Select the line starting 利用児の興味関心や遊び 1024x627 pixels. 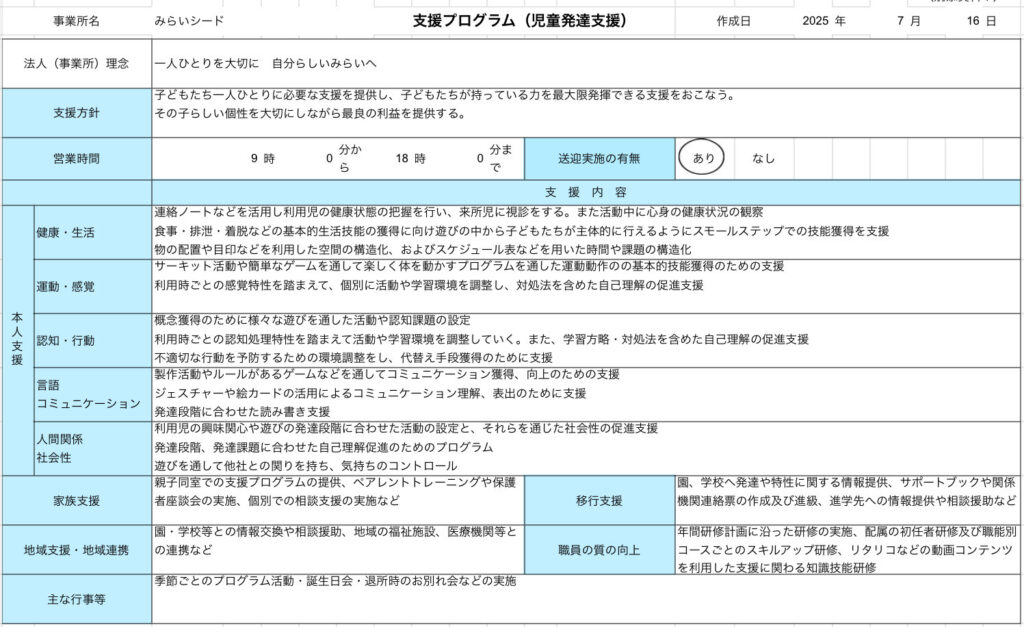406,428
